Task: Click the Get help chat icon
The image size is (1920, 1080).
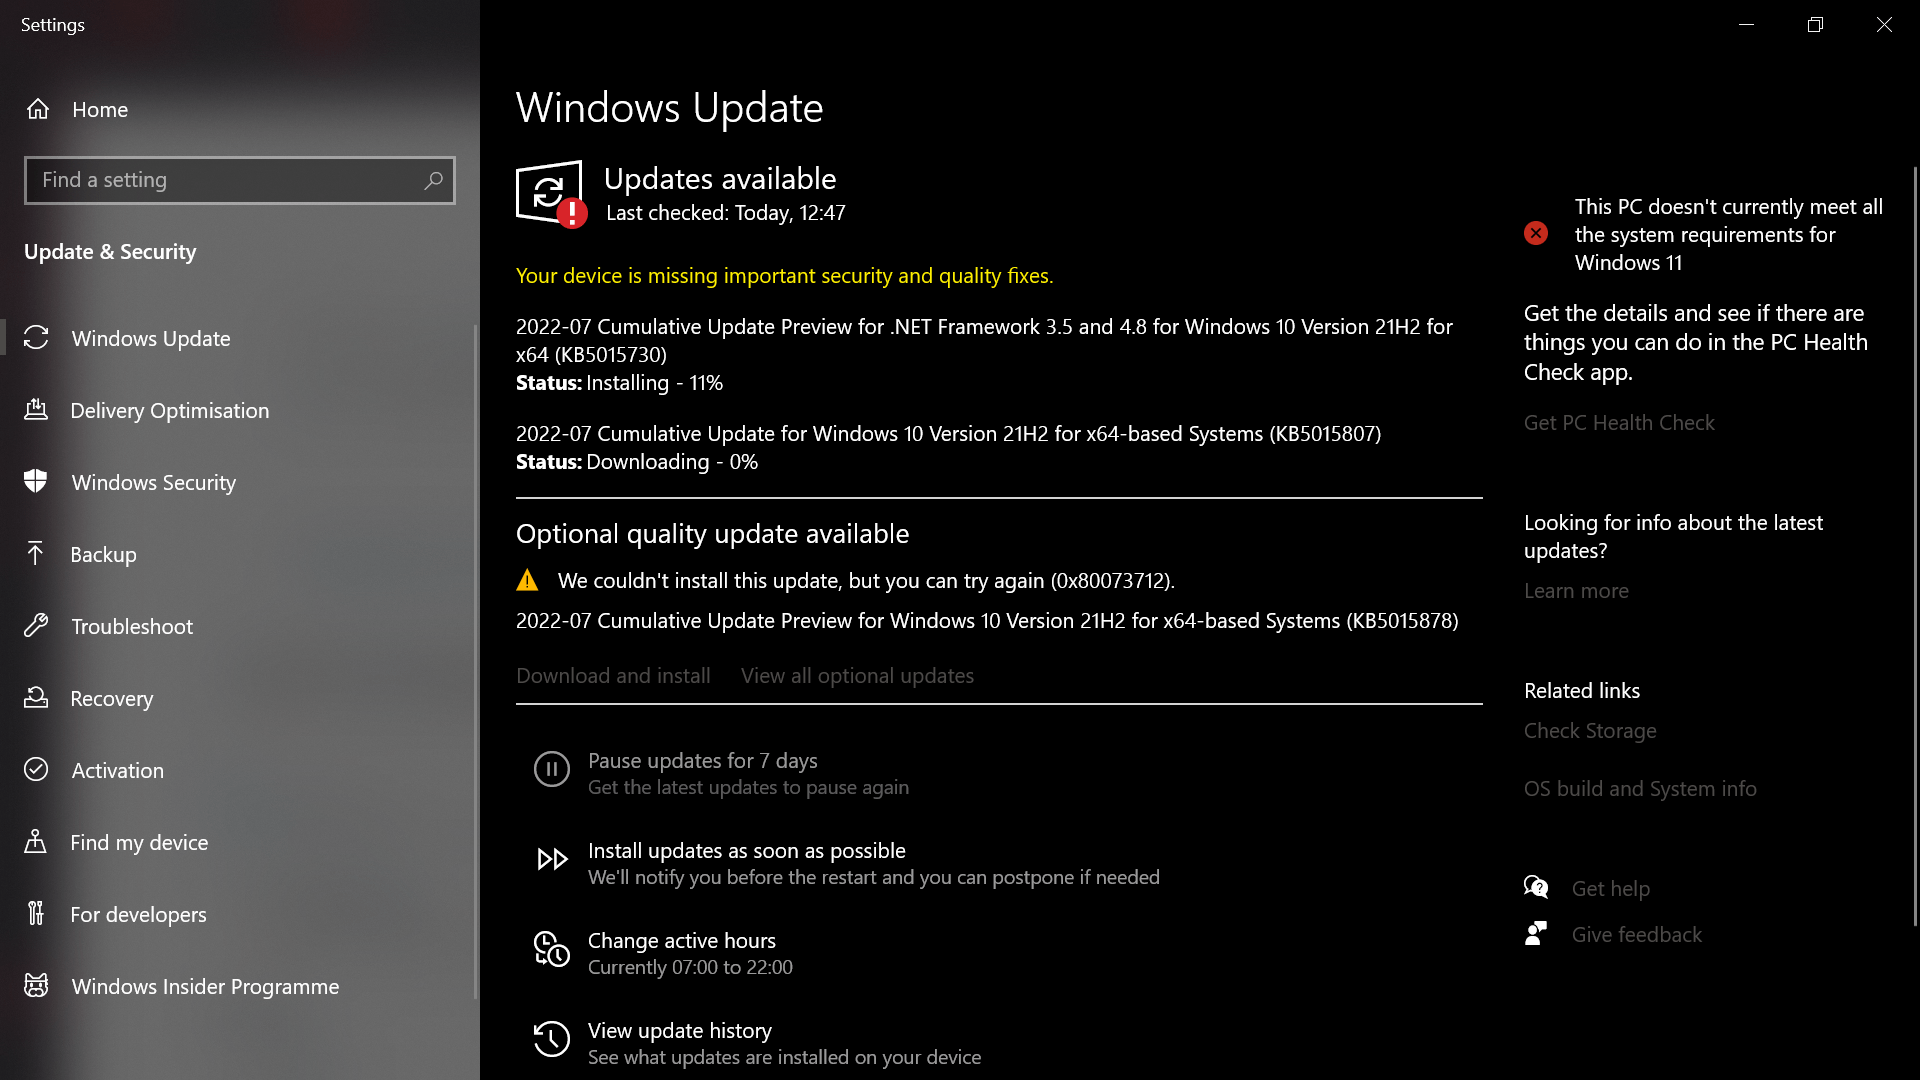Action: (1536, 887)
